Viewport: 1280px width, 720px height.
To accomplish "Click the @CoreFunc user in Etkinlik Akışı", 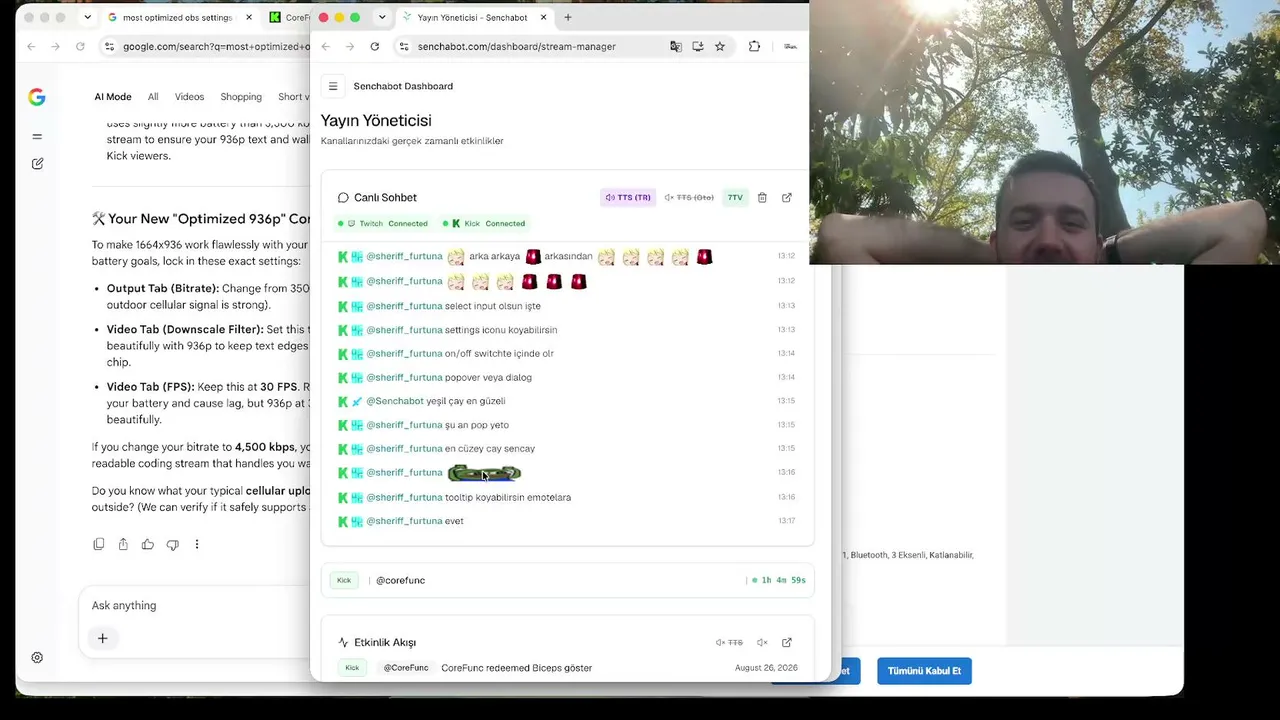I will click(x=407, y=667).
